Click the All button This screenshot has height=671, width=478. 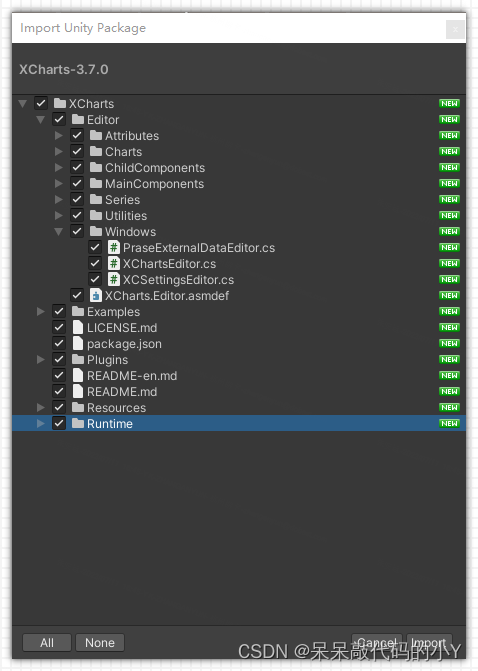47,642
